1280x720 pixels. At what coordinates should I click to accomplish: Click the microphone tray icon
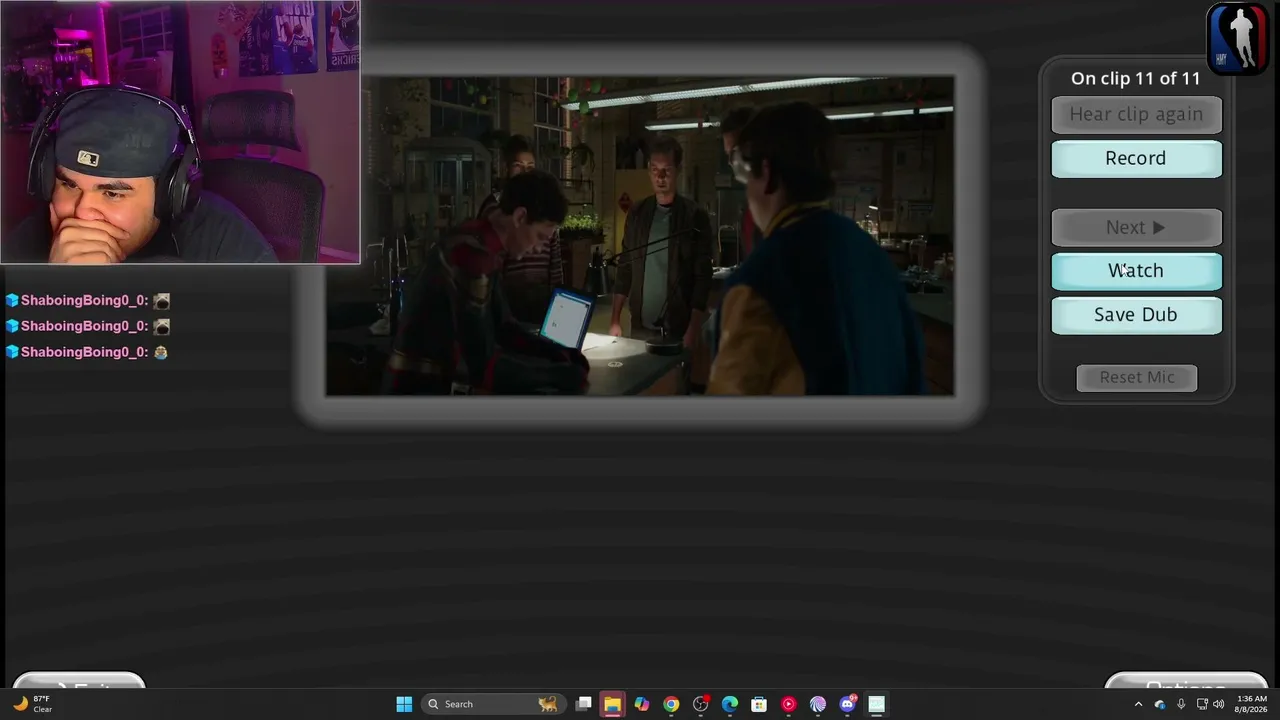(x=1181, y=704)
